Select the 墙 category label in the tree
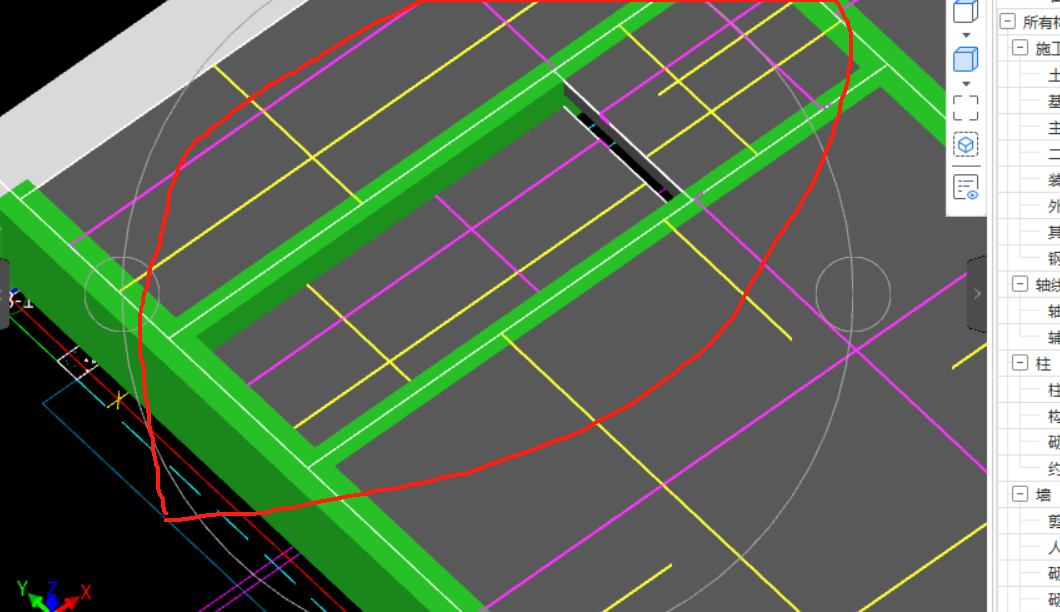Screen dimensions: 1060x612 (x=1044, y=495)
